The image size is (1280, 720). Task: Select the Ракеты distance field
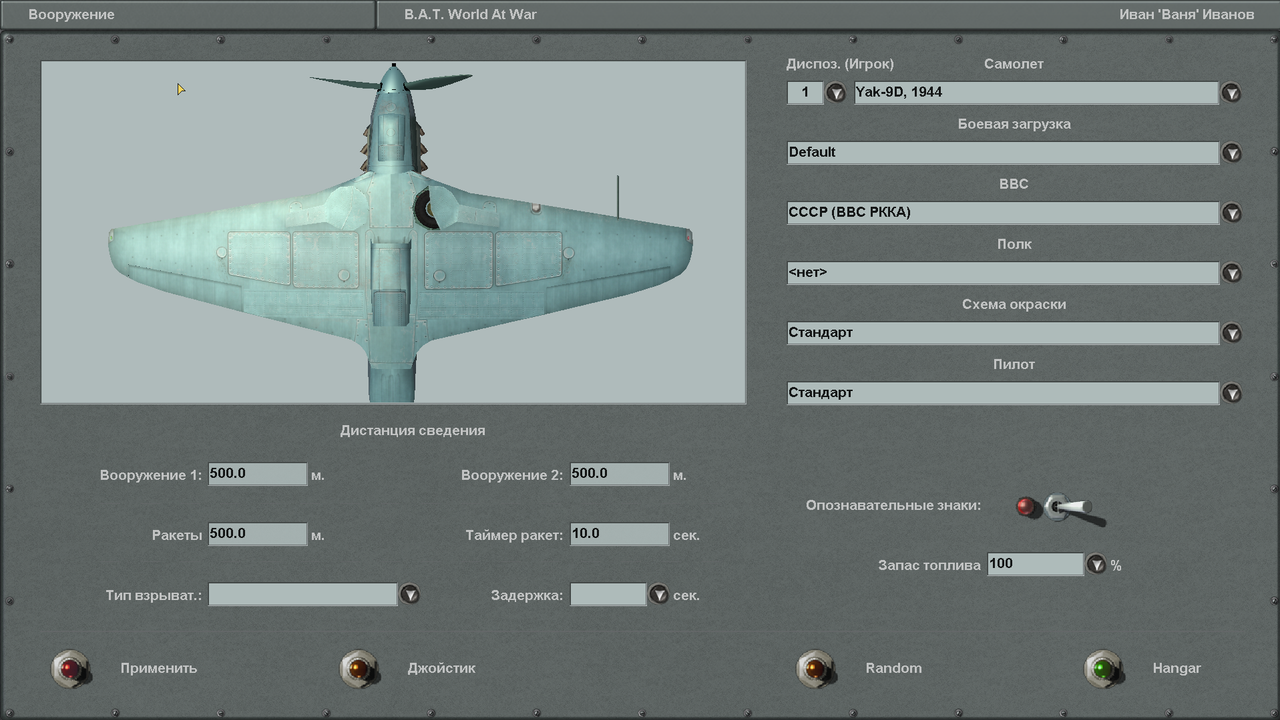pos(257,534)
